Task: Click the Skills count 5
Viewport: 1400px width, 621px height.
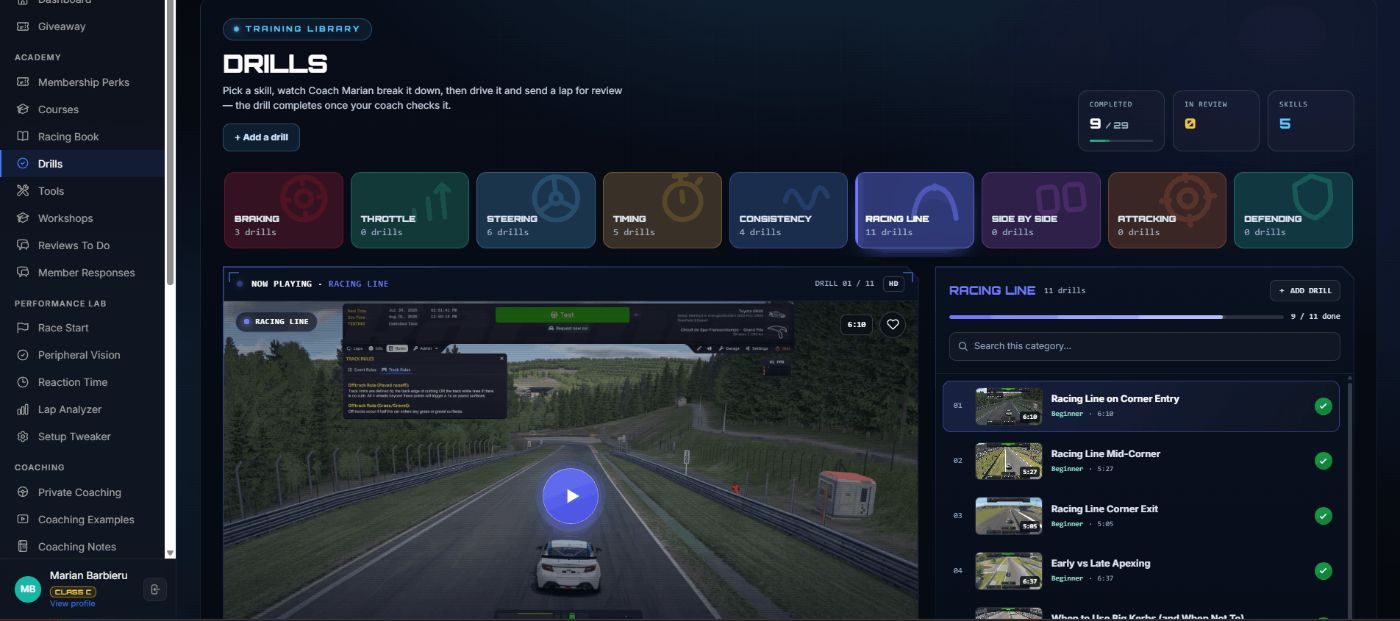Action: (1285, 124)
